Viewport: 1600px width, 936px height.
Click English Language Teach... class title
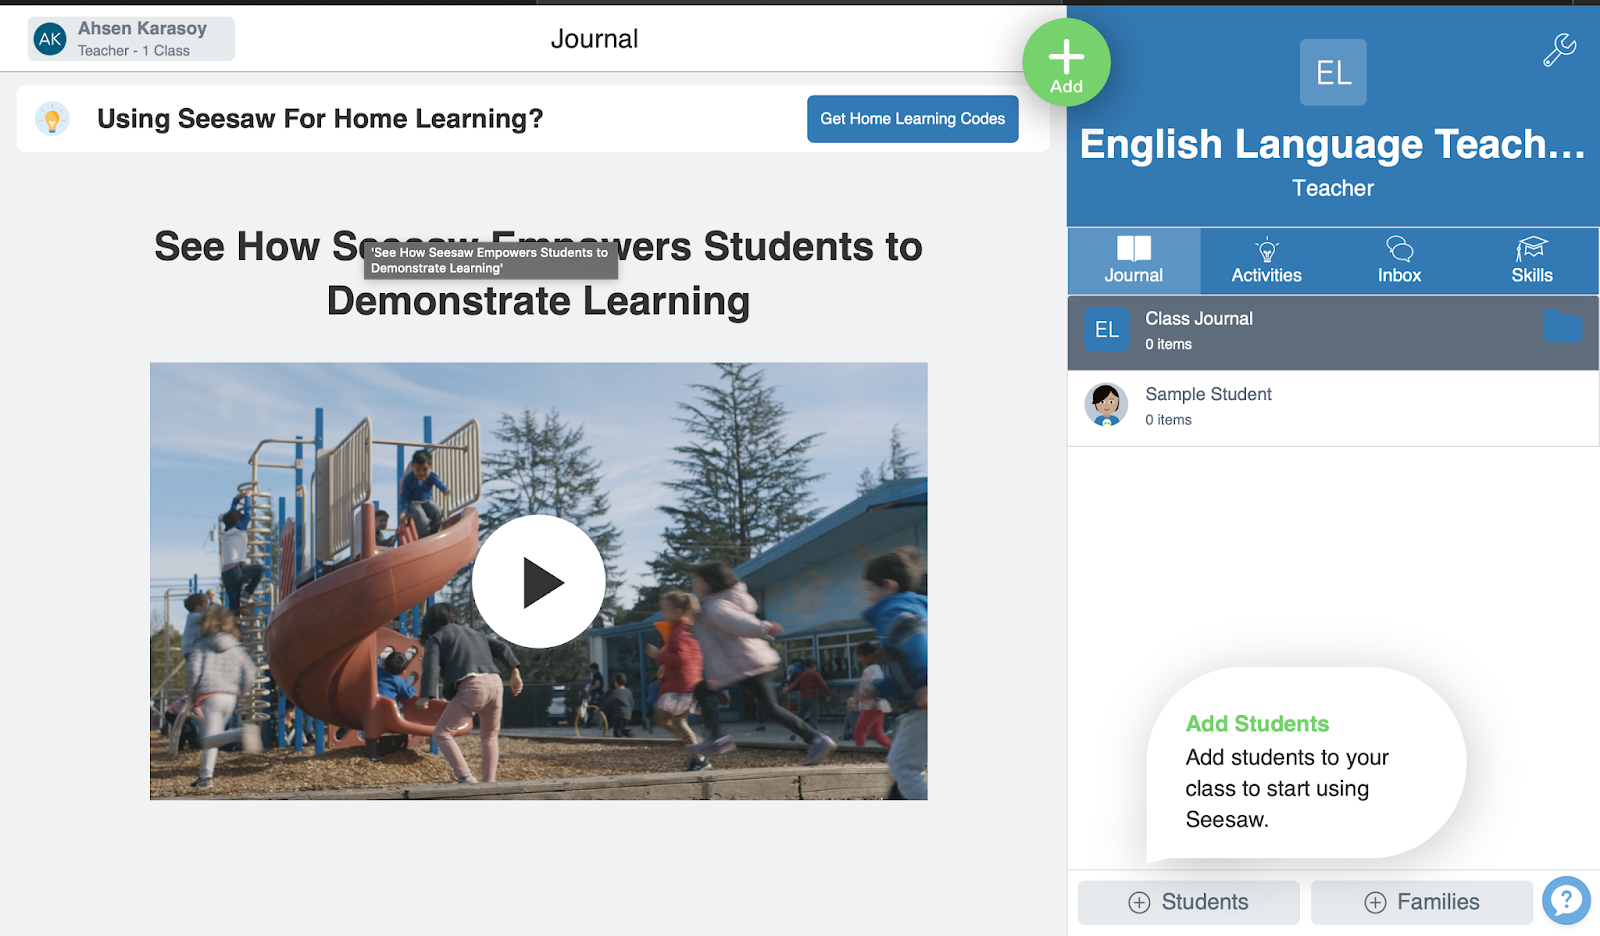[1333, 145]
